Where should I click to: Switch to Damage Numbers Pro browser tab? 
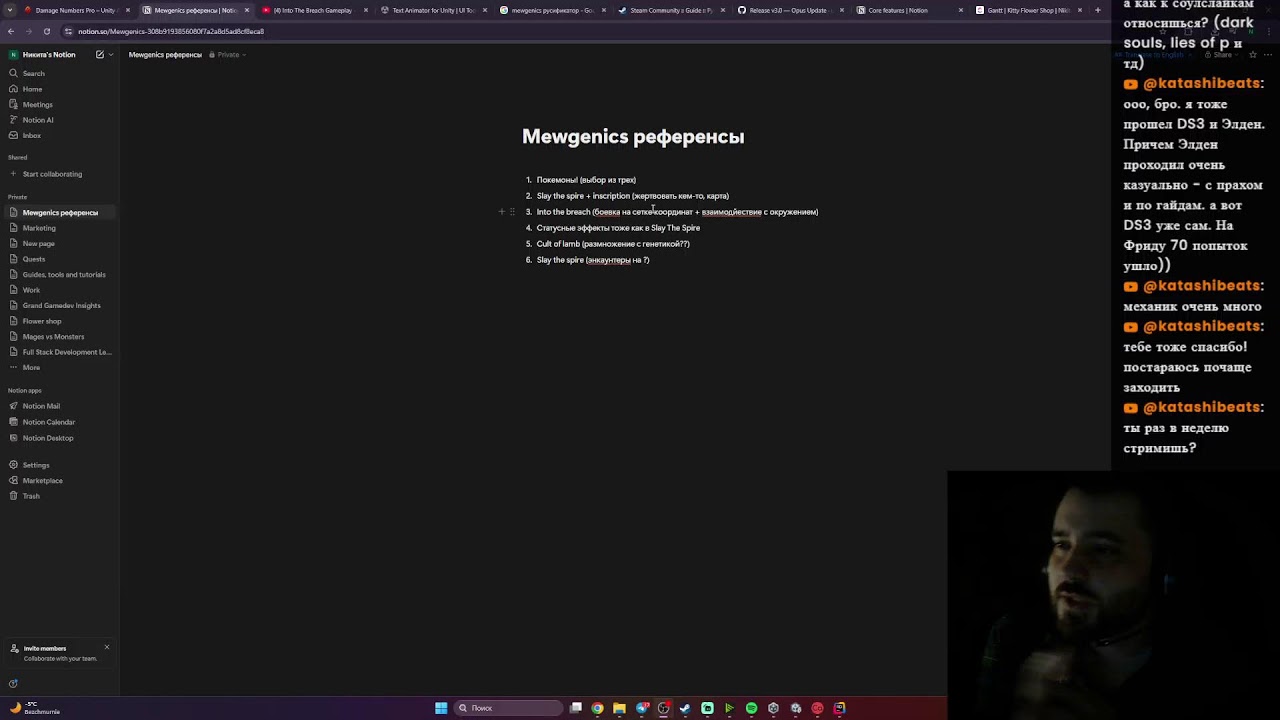75,10
